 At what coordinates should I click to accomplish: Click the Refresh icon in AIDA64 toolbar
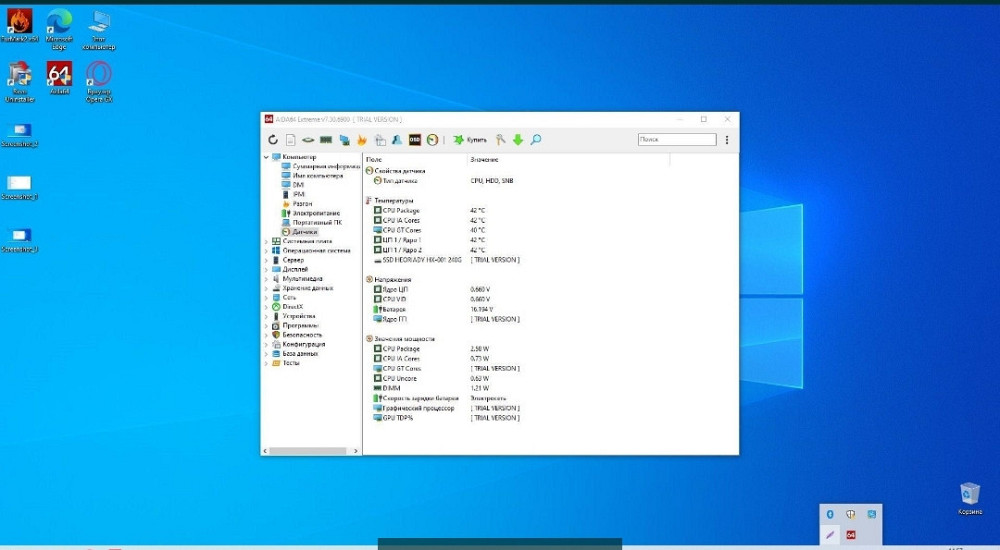coord(273,140)
